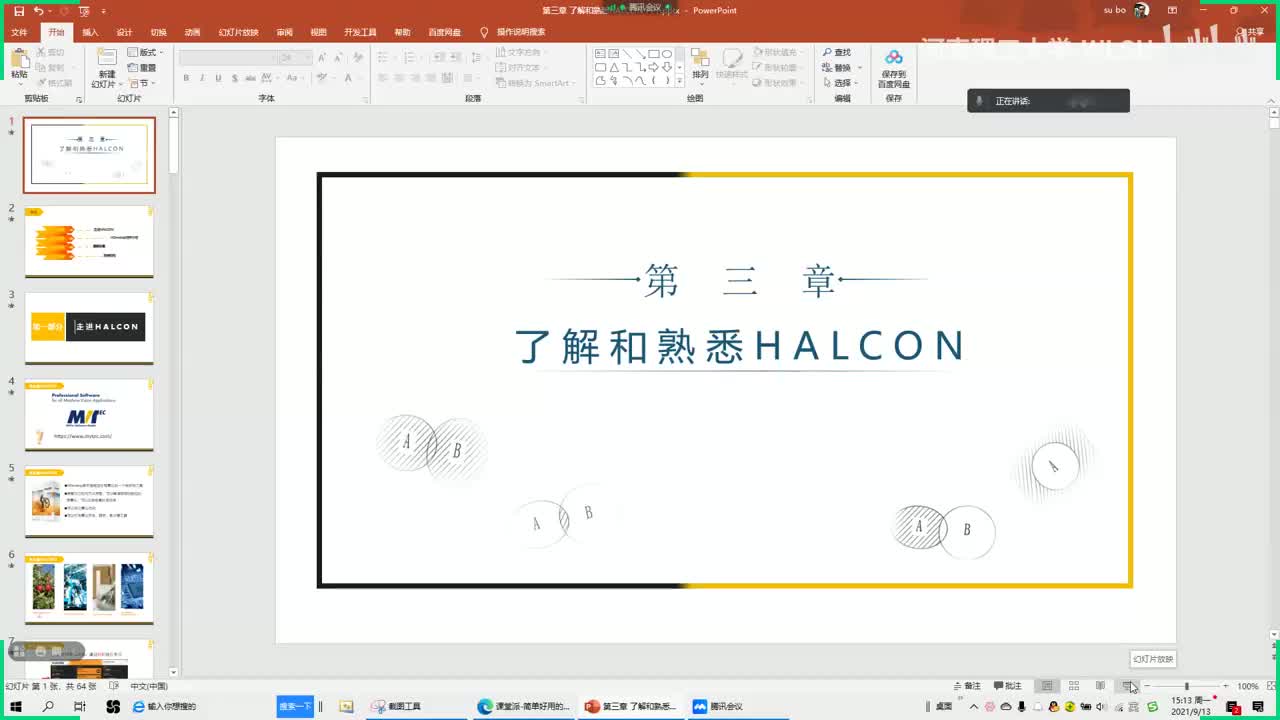This screenshot has width=1280, height=720.
Task: Click the 操作说明搜索 lightbulb search
Action: click(x=513, y=32)
